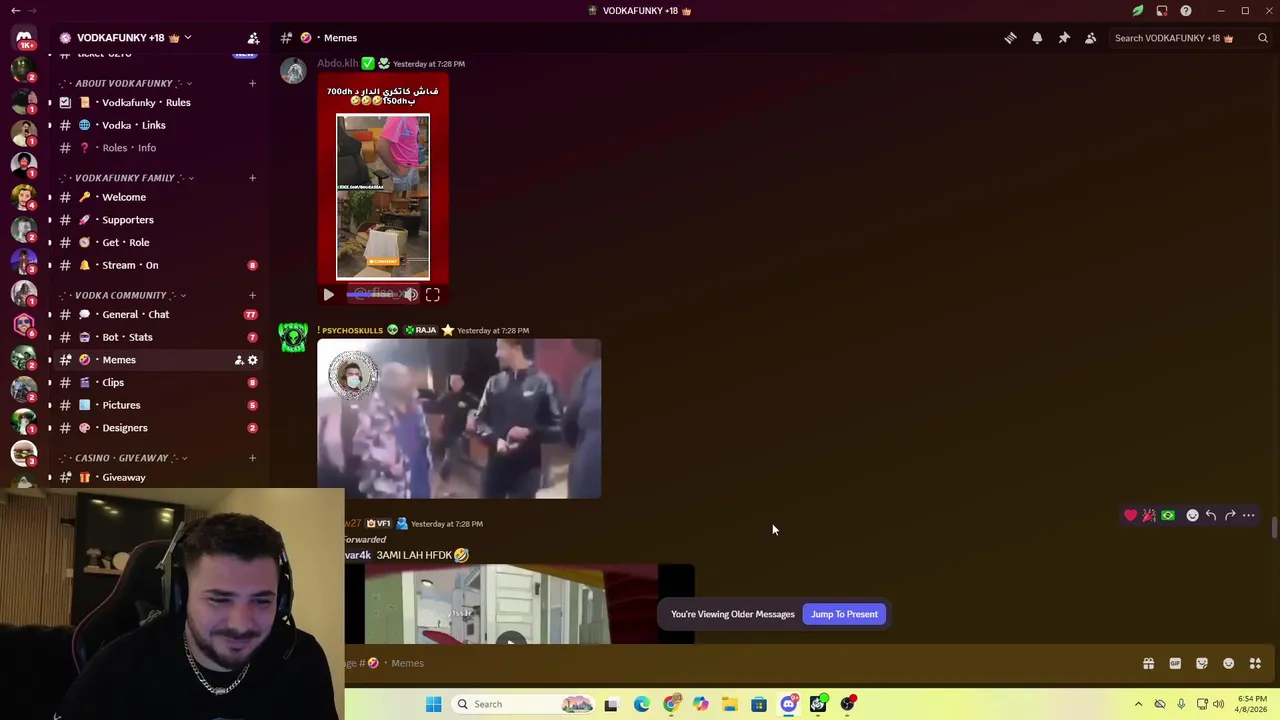The image size is (1280, 720).
Task: Open the inbox icon in title bar
Action: point(1162,11)
